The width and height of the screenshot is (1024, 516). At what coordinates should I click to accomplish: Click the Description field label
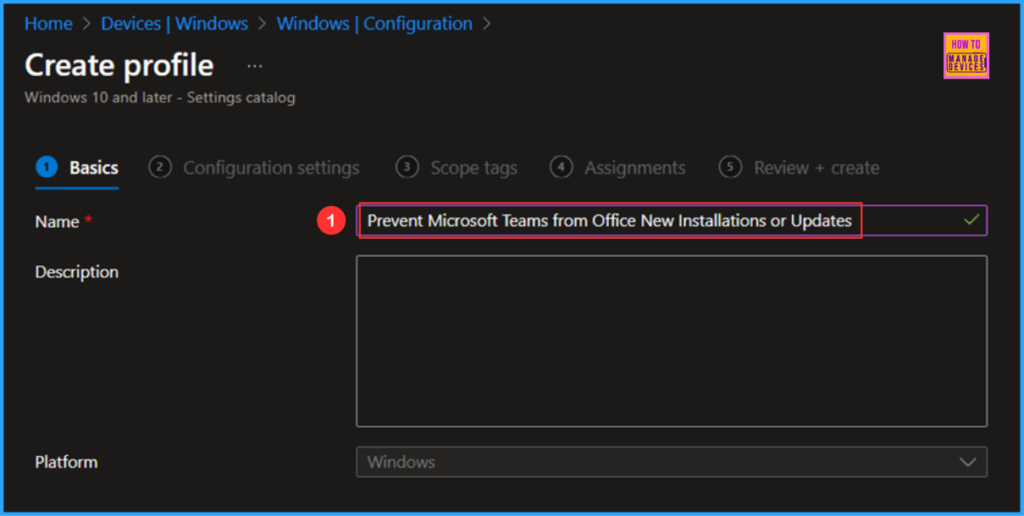(x=77, y=272)
